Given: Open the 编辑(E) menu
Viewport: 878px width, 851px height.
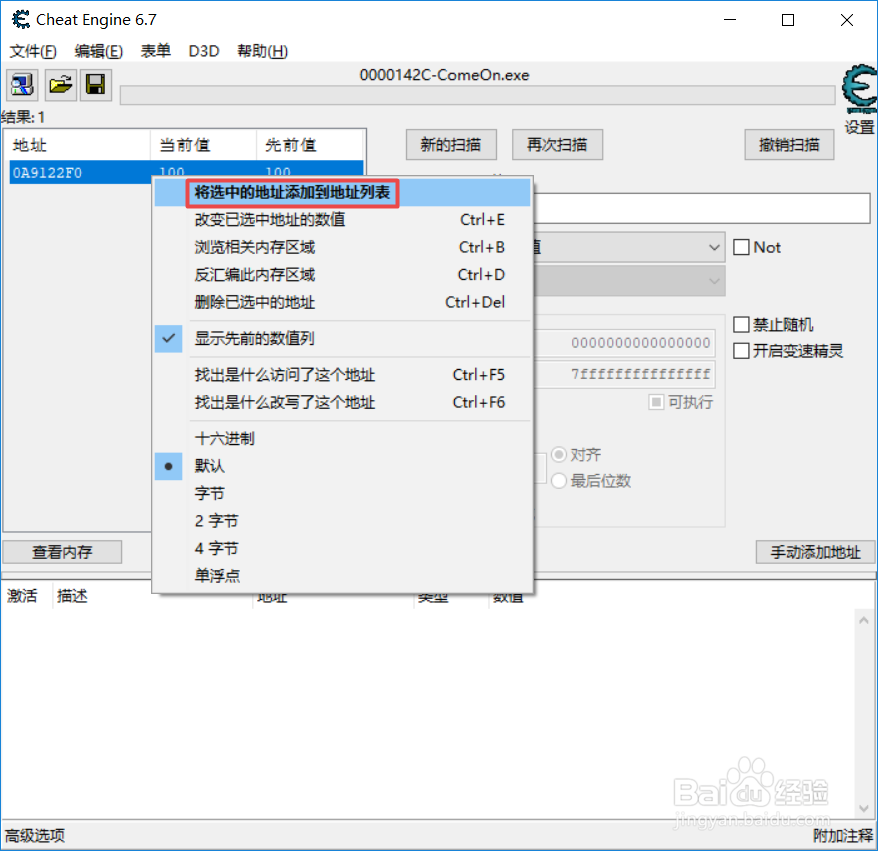Looking at the screenshot, I should tap(99, 52).
